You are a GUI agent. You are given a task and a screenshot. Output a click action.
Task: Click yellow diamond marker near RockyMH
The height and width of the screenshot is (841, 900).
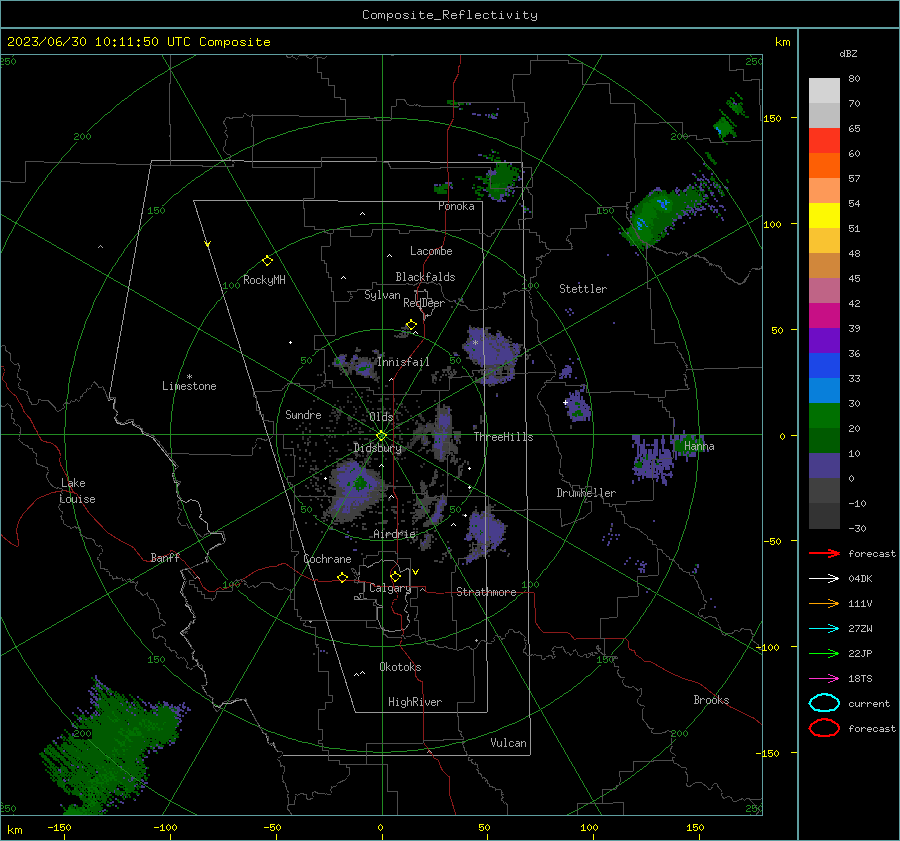[x=267, y=261]
